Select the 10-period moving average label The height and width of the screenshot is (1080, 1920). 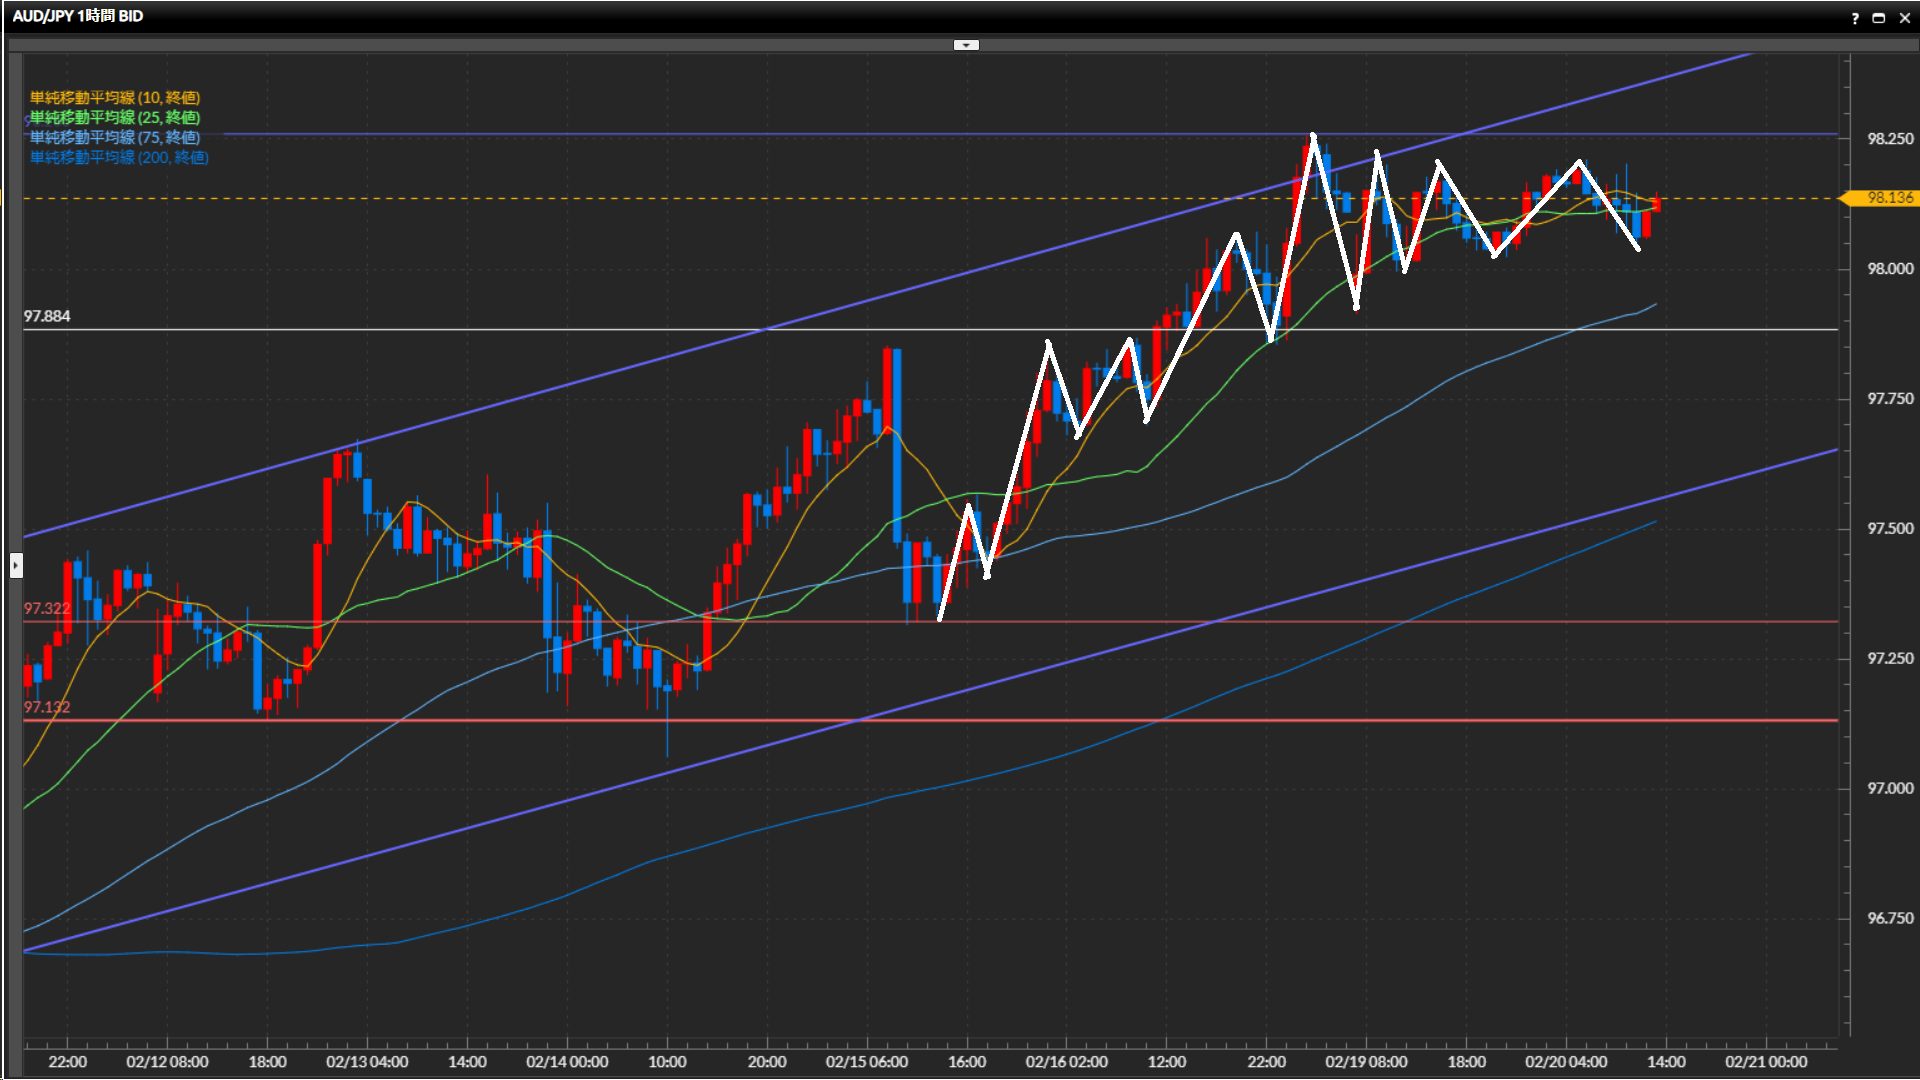pos(115,97)
